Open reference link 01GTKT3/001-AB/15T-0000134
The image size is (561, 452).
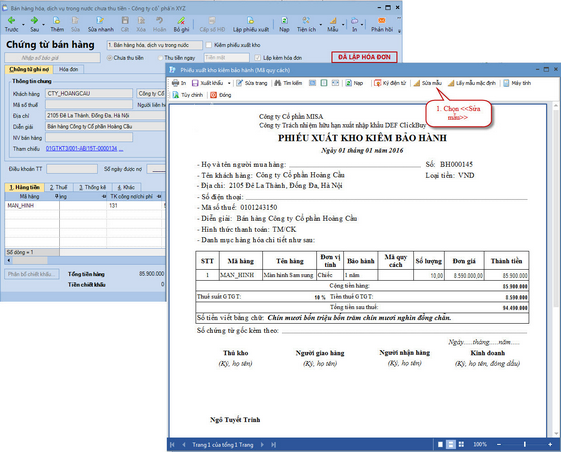click(81, 149)
